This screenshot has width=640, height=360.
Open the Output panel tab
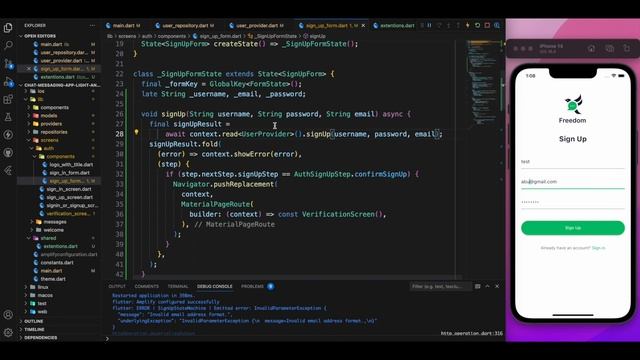point(117,287)
